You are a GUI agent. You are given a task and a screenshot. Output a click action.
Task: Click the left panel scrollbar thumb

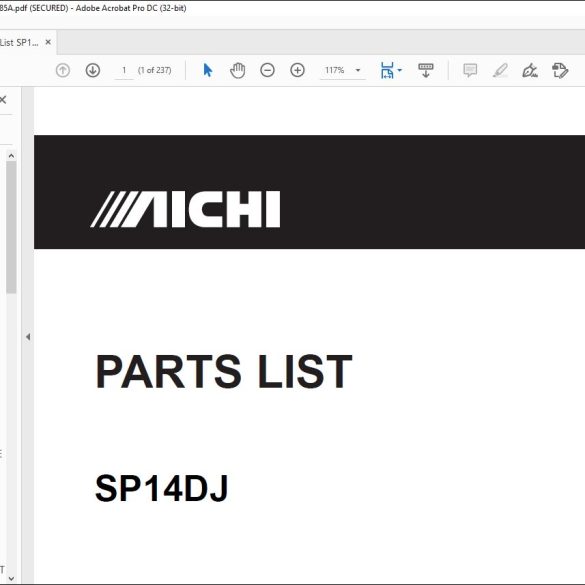(x=11, y=227)
